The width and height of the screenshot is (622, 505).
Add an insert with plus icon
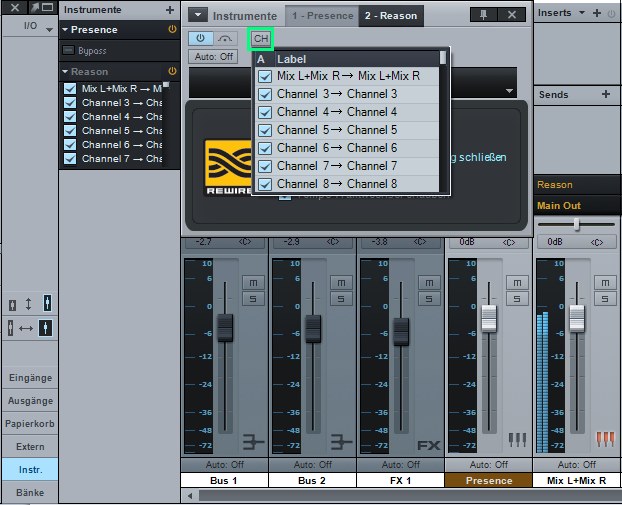click(597, 13)
